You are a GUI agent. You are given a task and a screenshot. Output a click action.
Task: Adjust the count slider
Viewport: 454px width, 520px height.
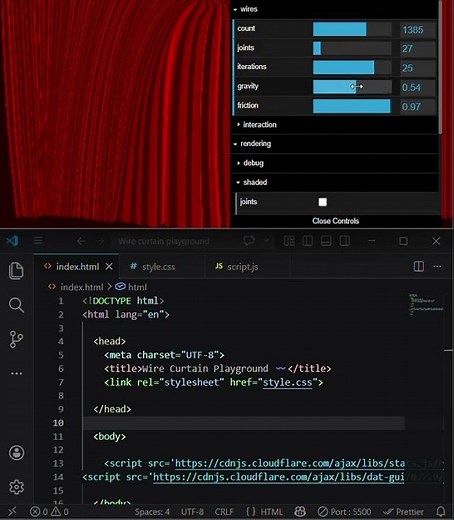(352, 29)
